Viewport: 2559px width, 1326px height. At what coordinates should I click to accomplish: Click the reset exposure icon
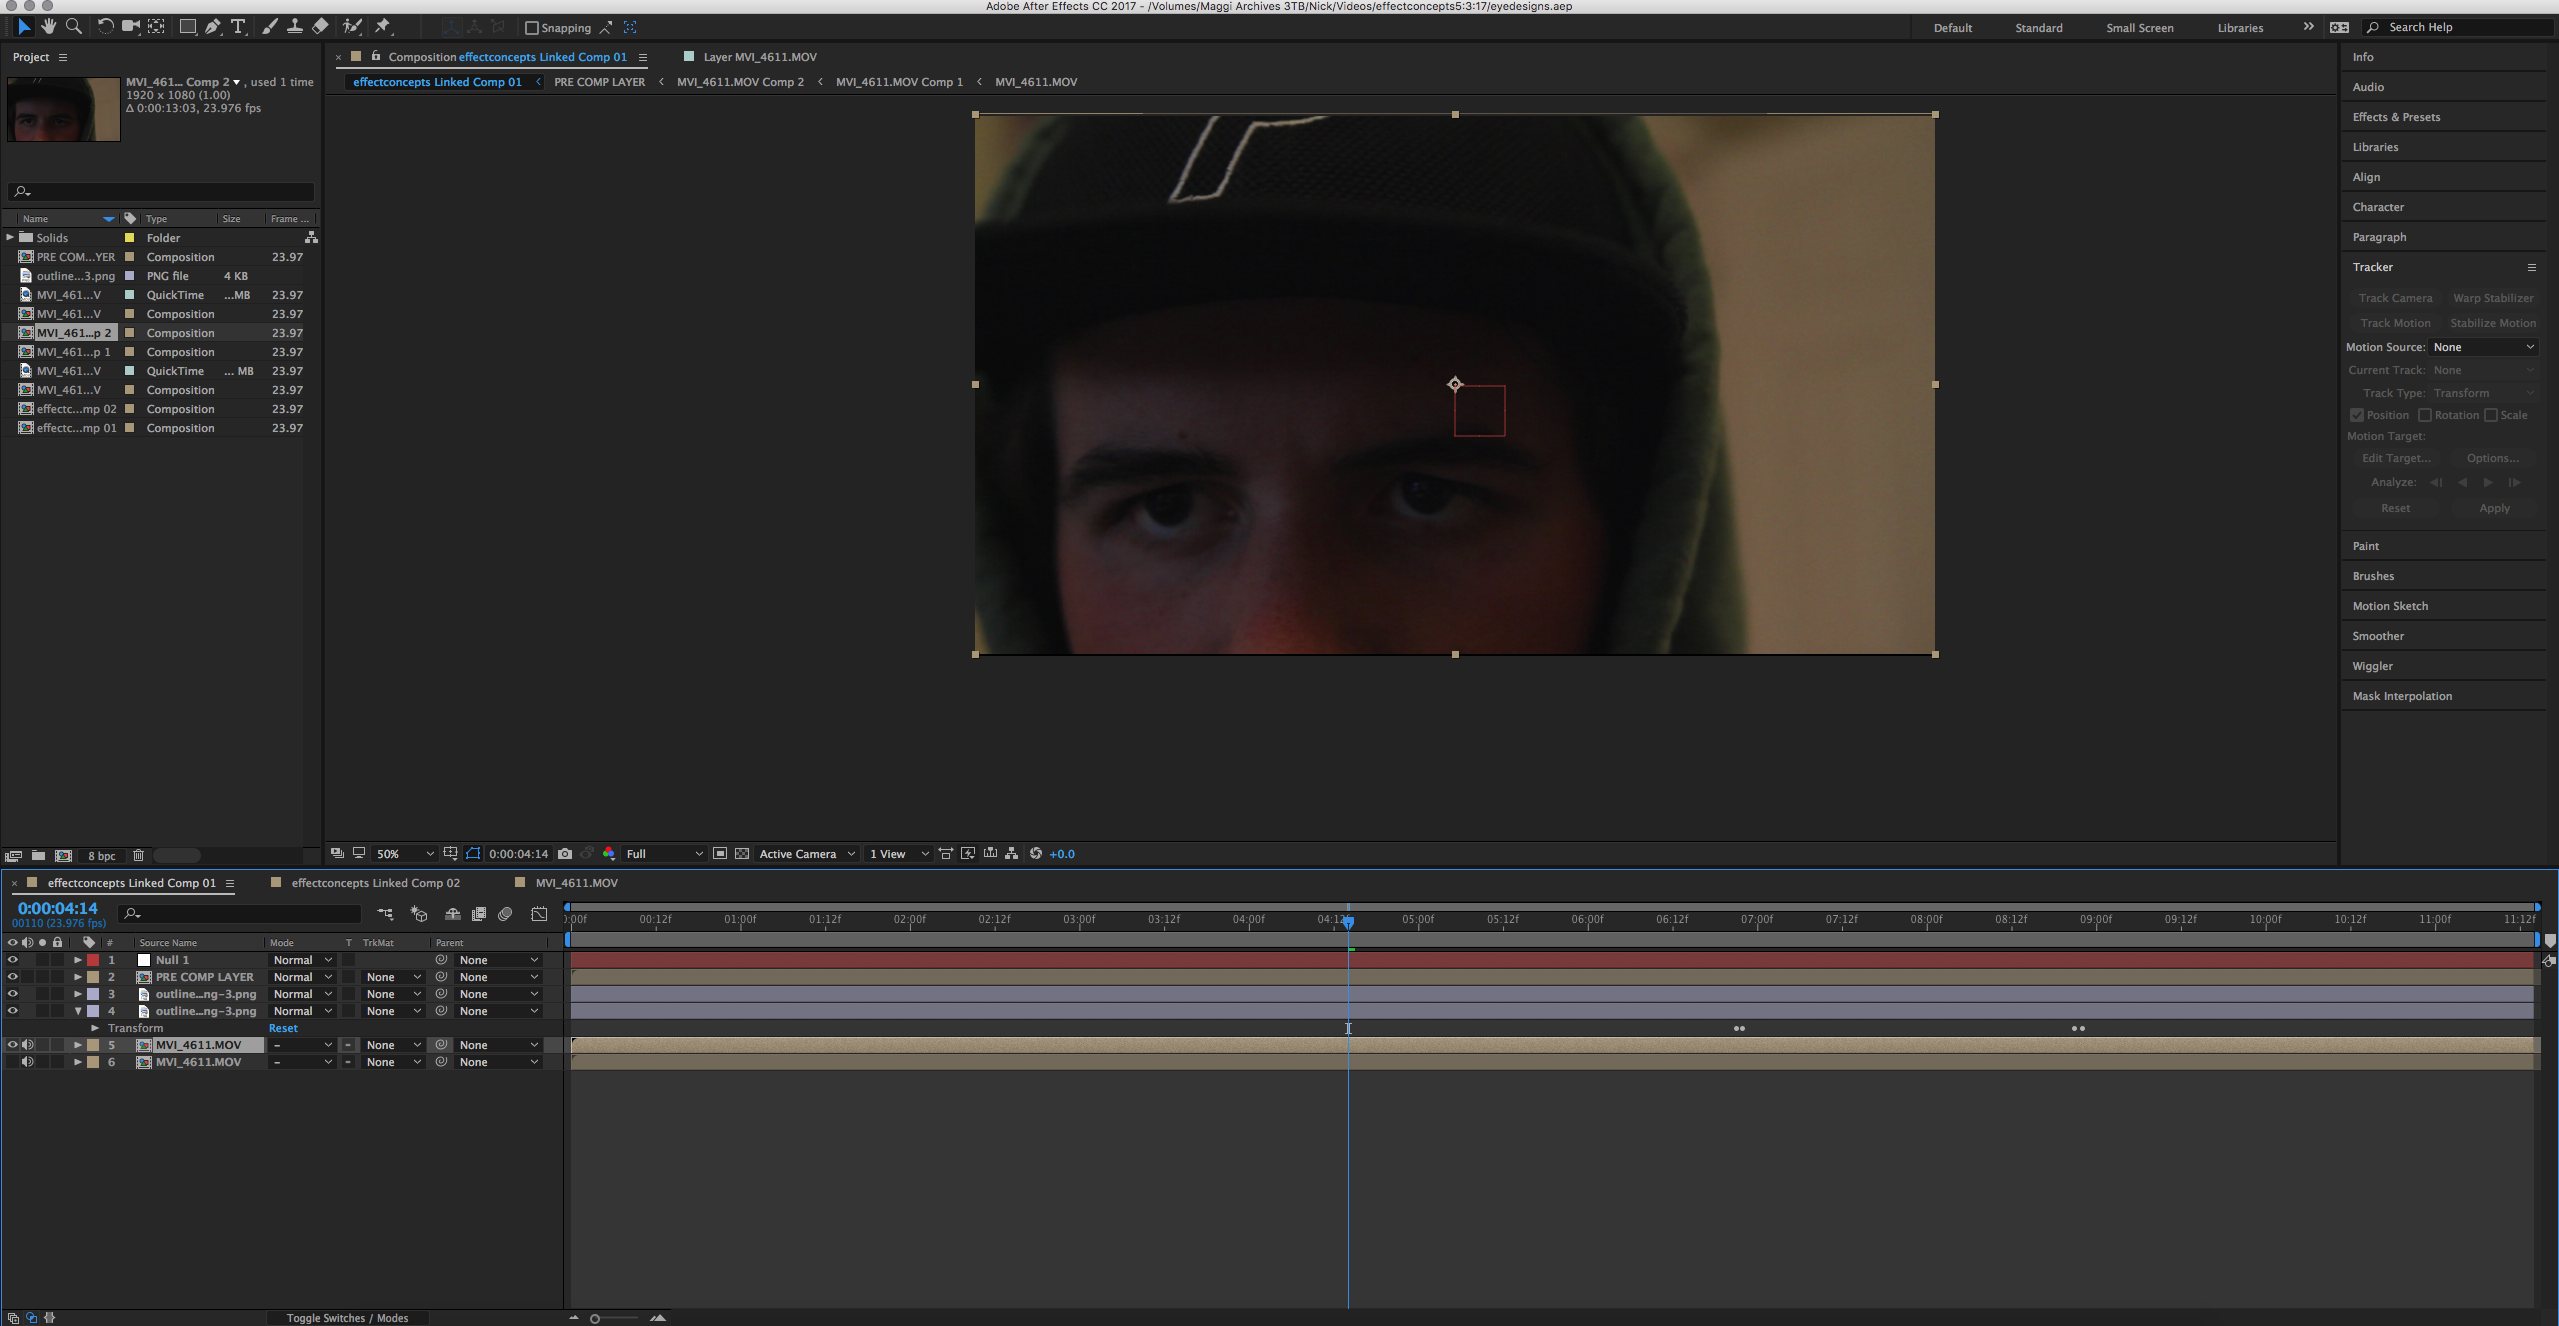[1036, 854]
